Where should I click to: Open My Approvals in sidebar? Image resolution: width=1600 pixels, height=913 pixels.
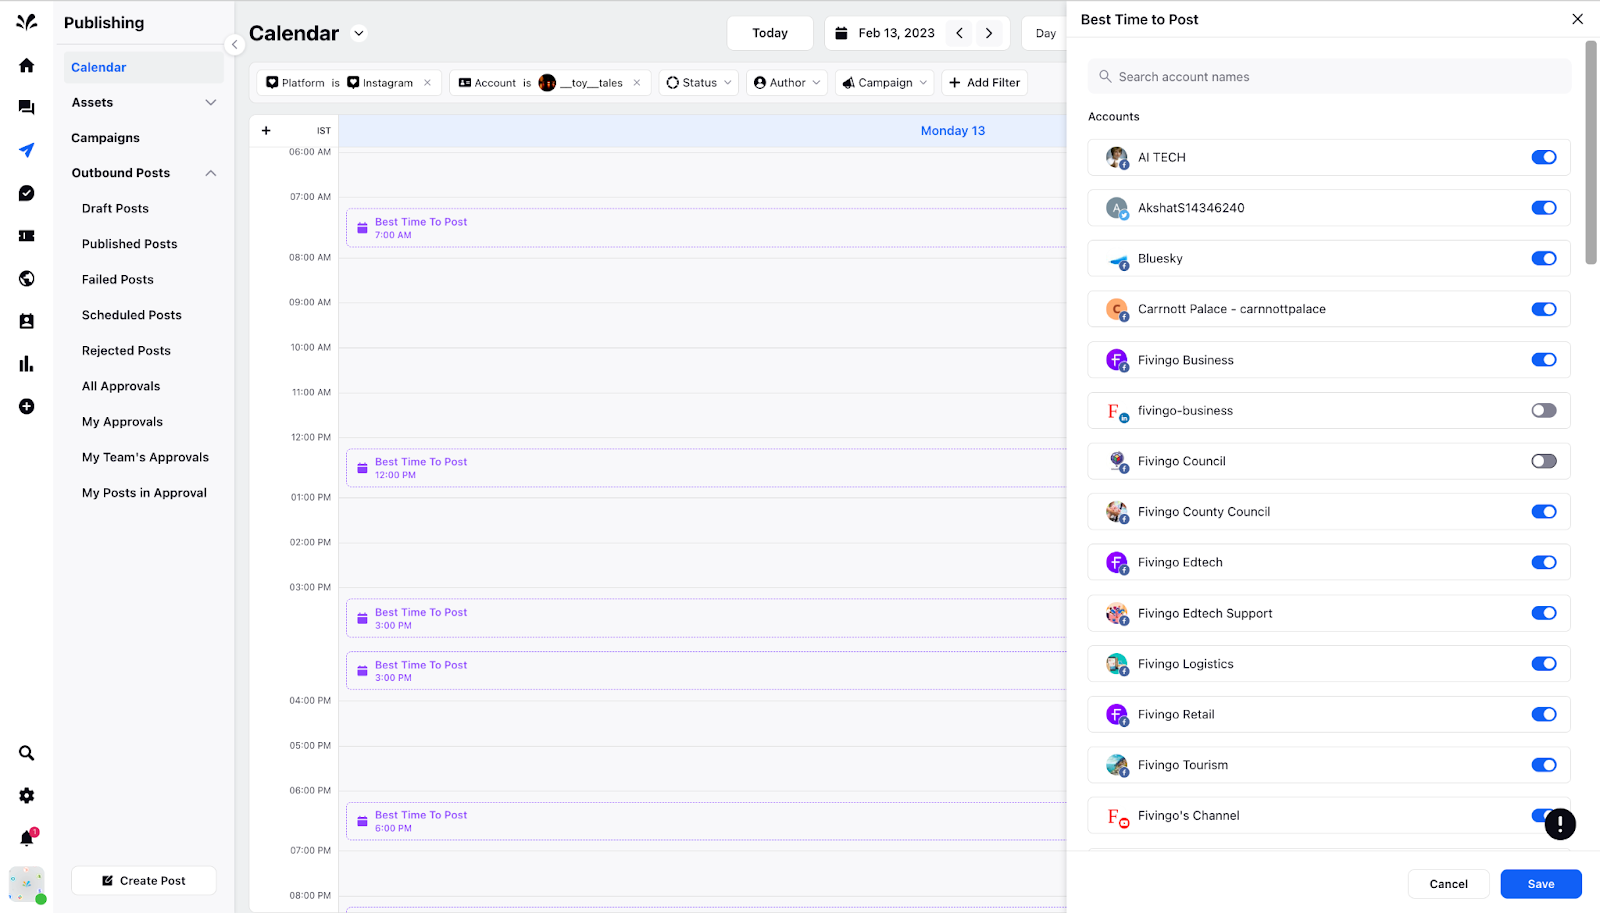122,422
